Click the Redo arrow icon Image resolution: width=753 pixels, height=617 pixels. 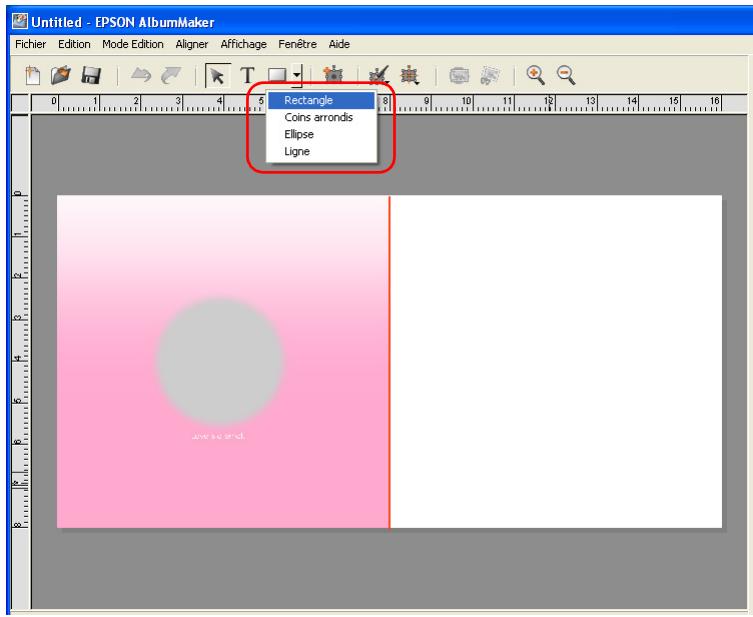171,75
